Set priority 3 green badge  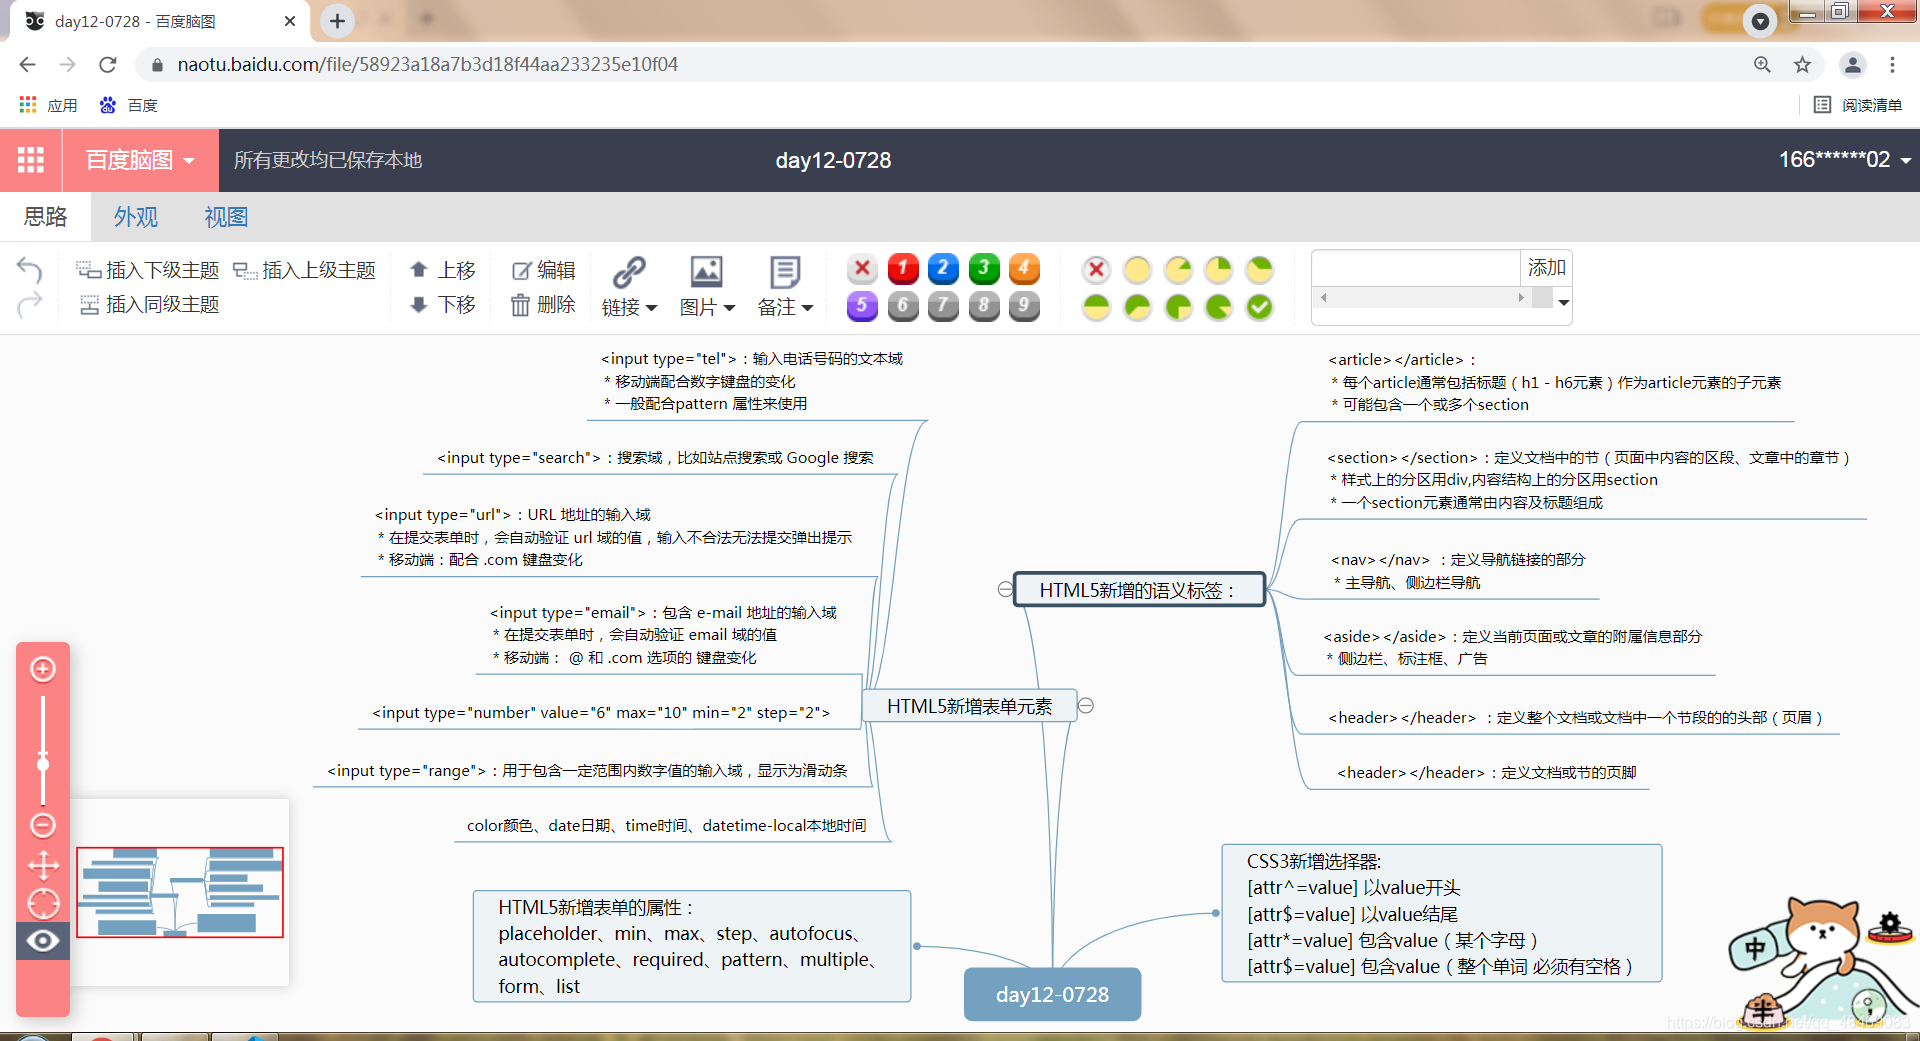(x=984, y=268)
